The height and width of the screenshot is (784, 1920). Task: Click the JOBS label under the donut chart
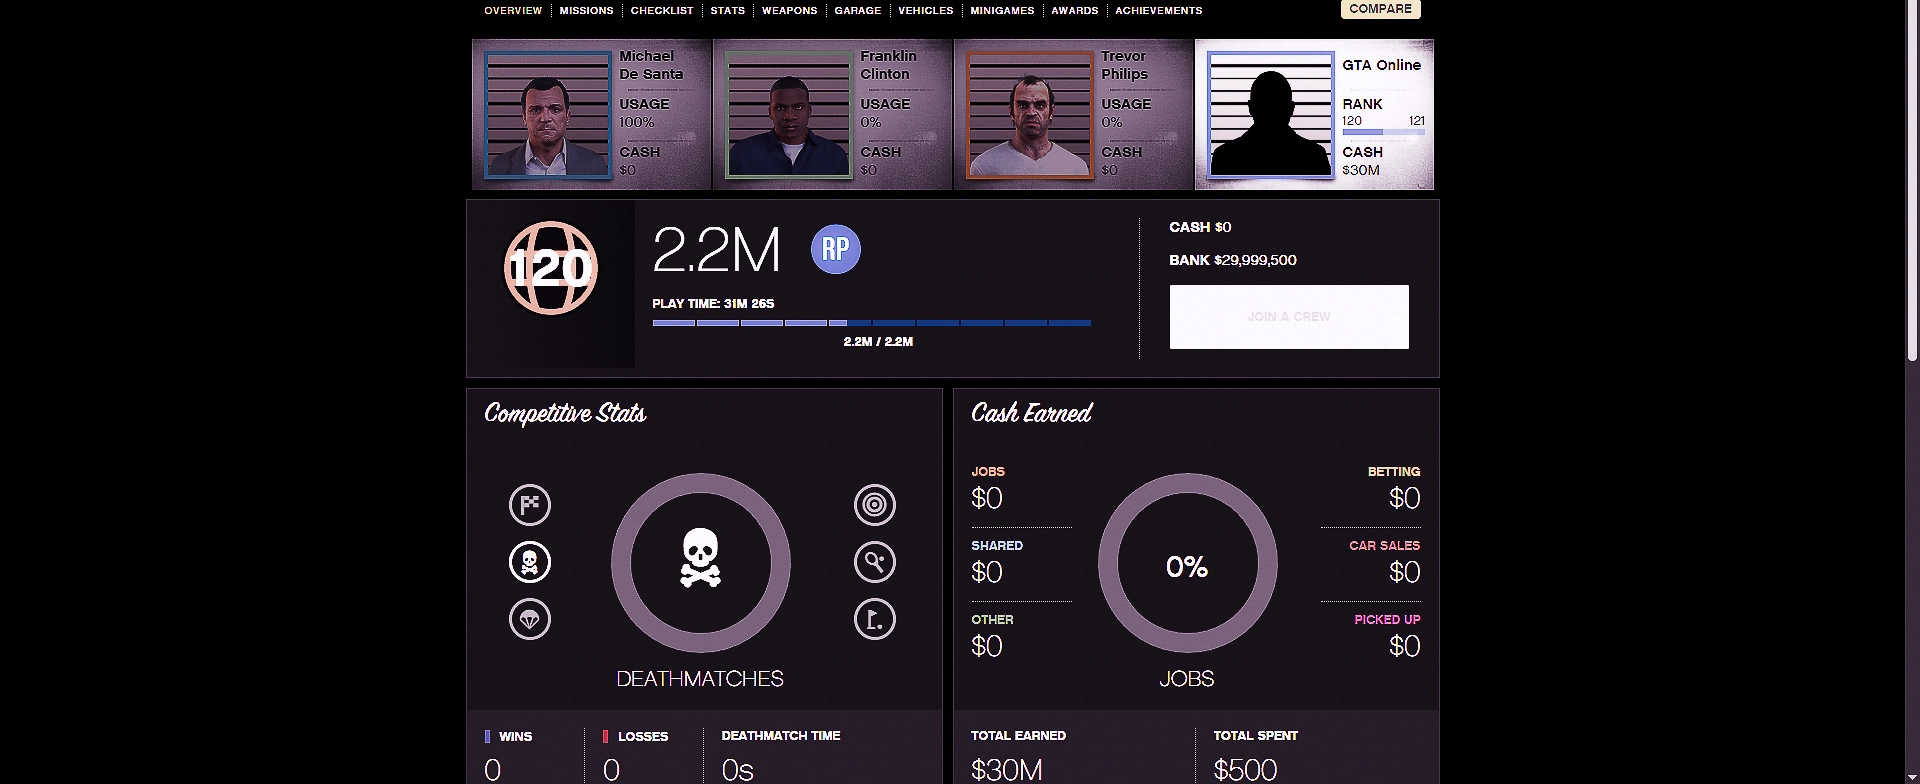click(x=1187, y=679)
